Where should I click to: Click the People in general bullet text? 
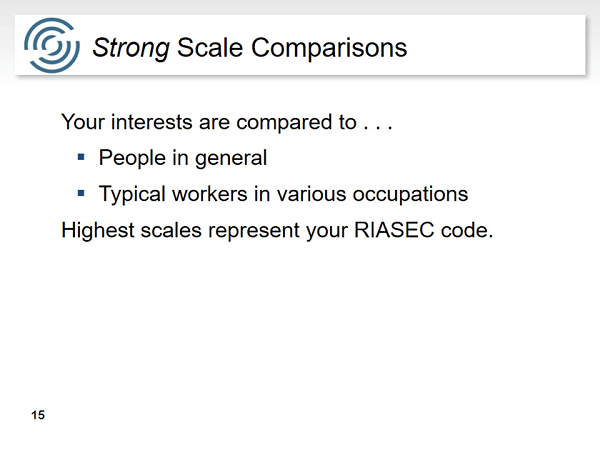[183, 158]
